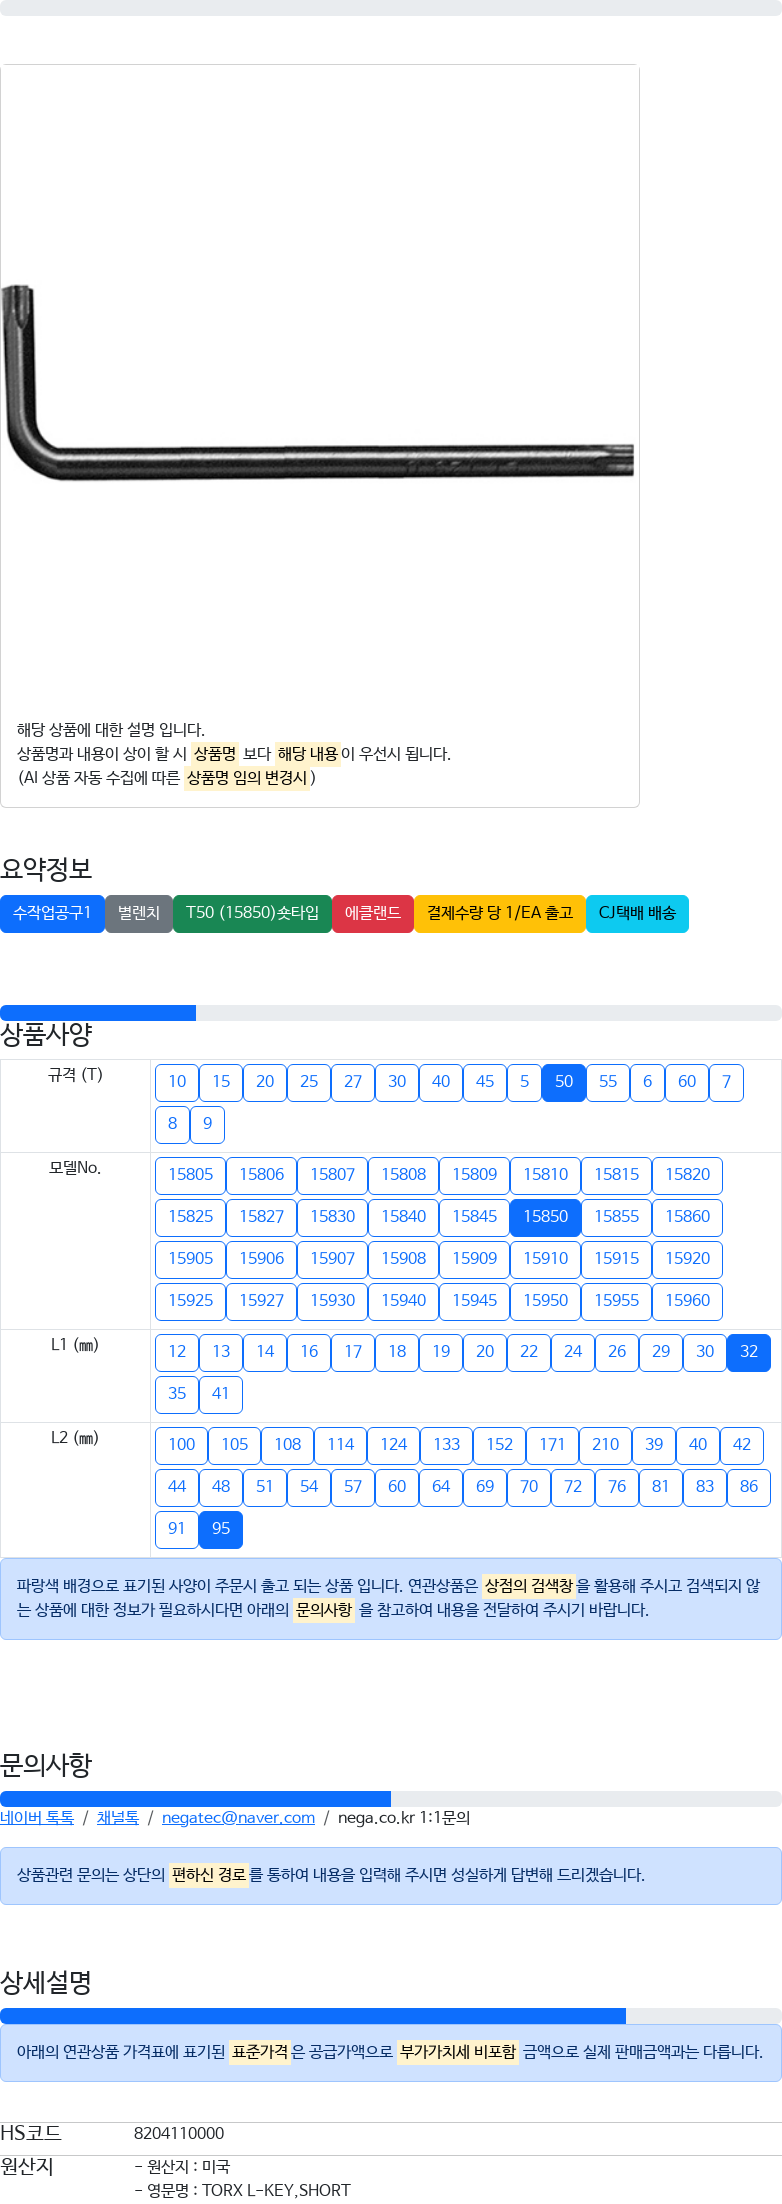Select L2 length 100 mm option
The height and width of the screenshot is (2204, 782).
(x=182, y=1445)
